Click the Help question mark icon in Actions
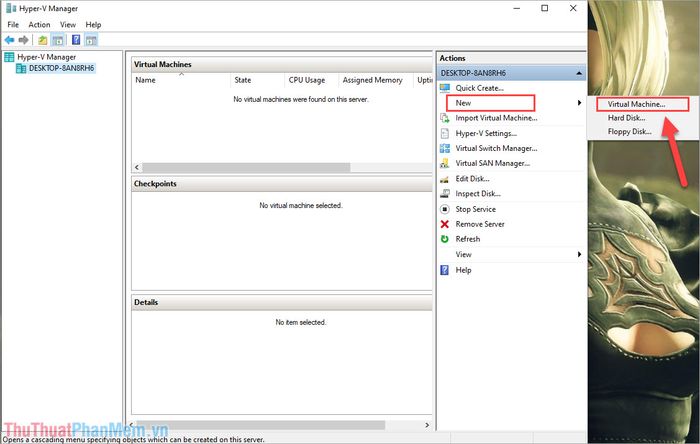Image resolution: width=700 pixels, height=444 pixels. coord(445,270)
